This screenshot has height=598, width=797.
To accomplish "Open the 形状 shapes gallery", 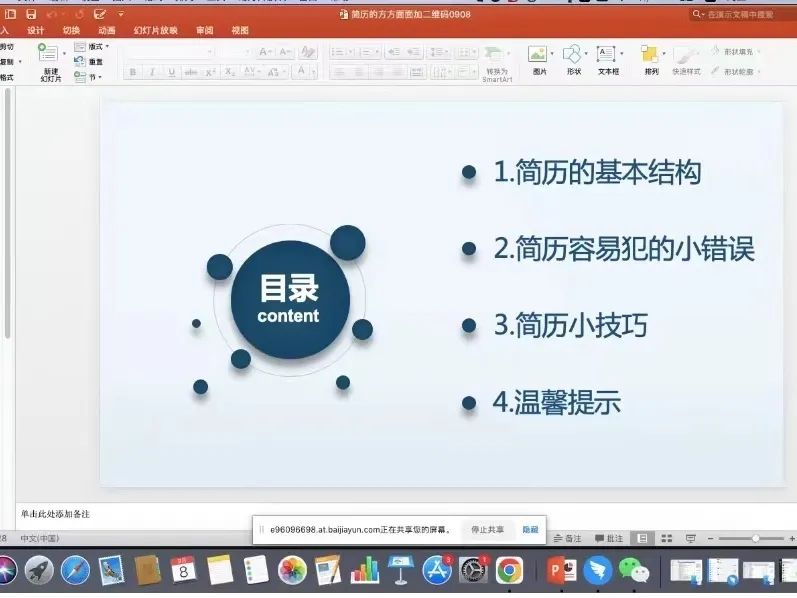I will [x=573, y=59].
